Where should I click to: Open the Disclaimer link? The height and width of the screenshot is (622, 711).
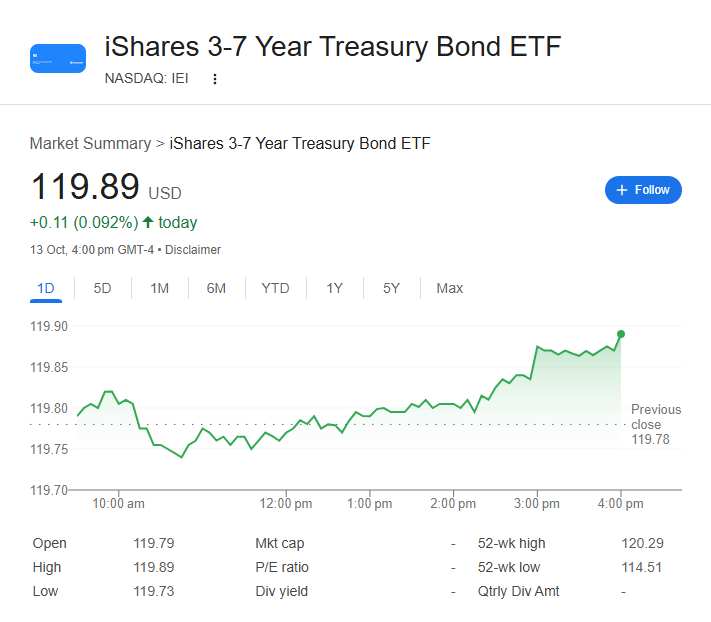coord(193,250)
